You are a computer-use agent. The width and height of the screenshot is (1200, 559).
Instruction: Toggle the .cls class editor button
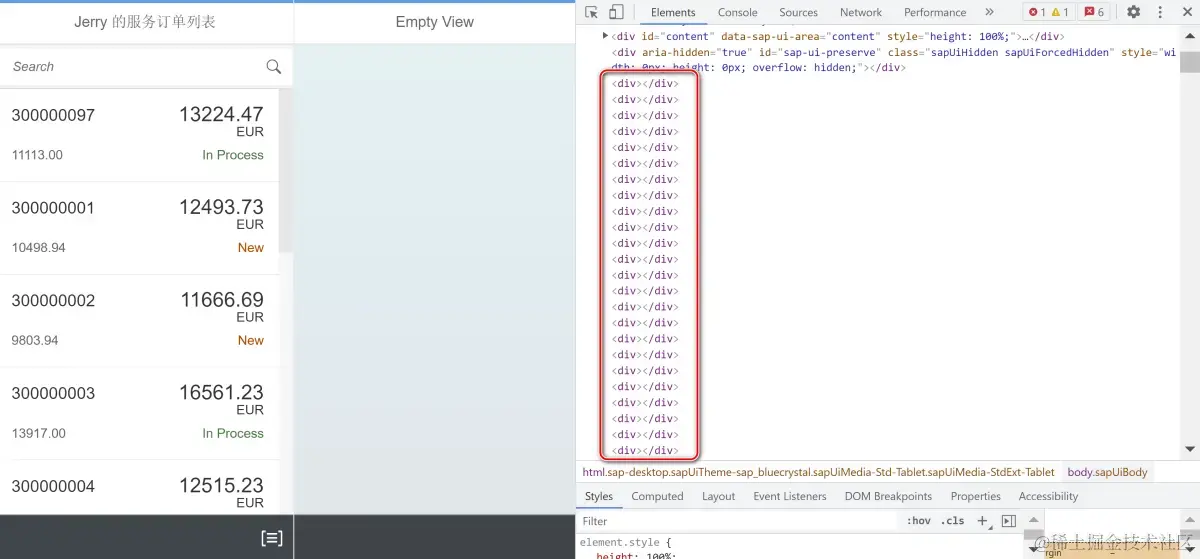pos(954,521)
